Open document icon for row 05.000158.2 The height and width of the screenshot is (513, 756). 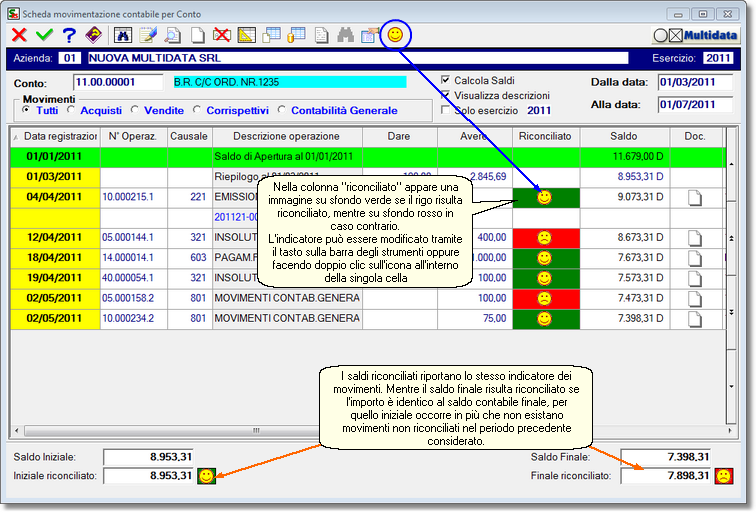click(x=695, y=299)
